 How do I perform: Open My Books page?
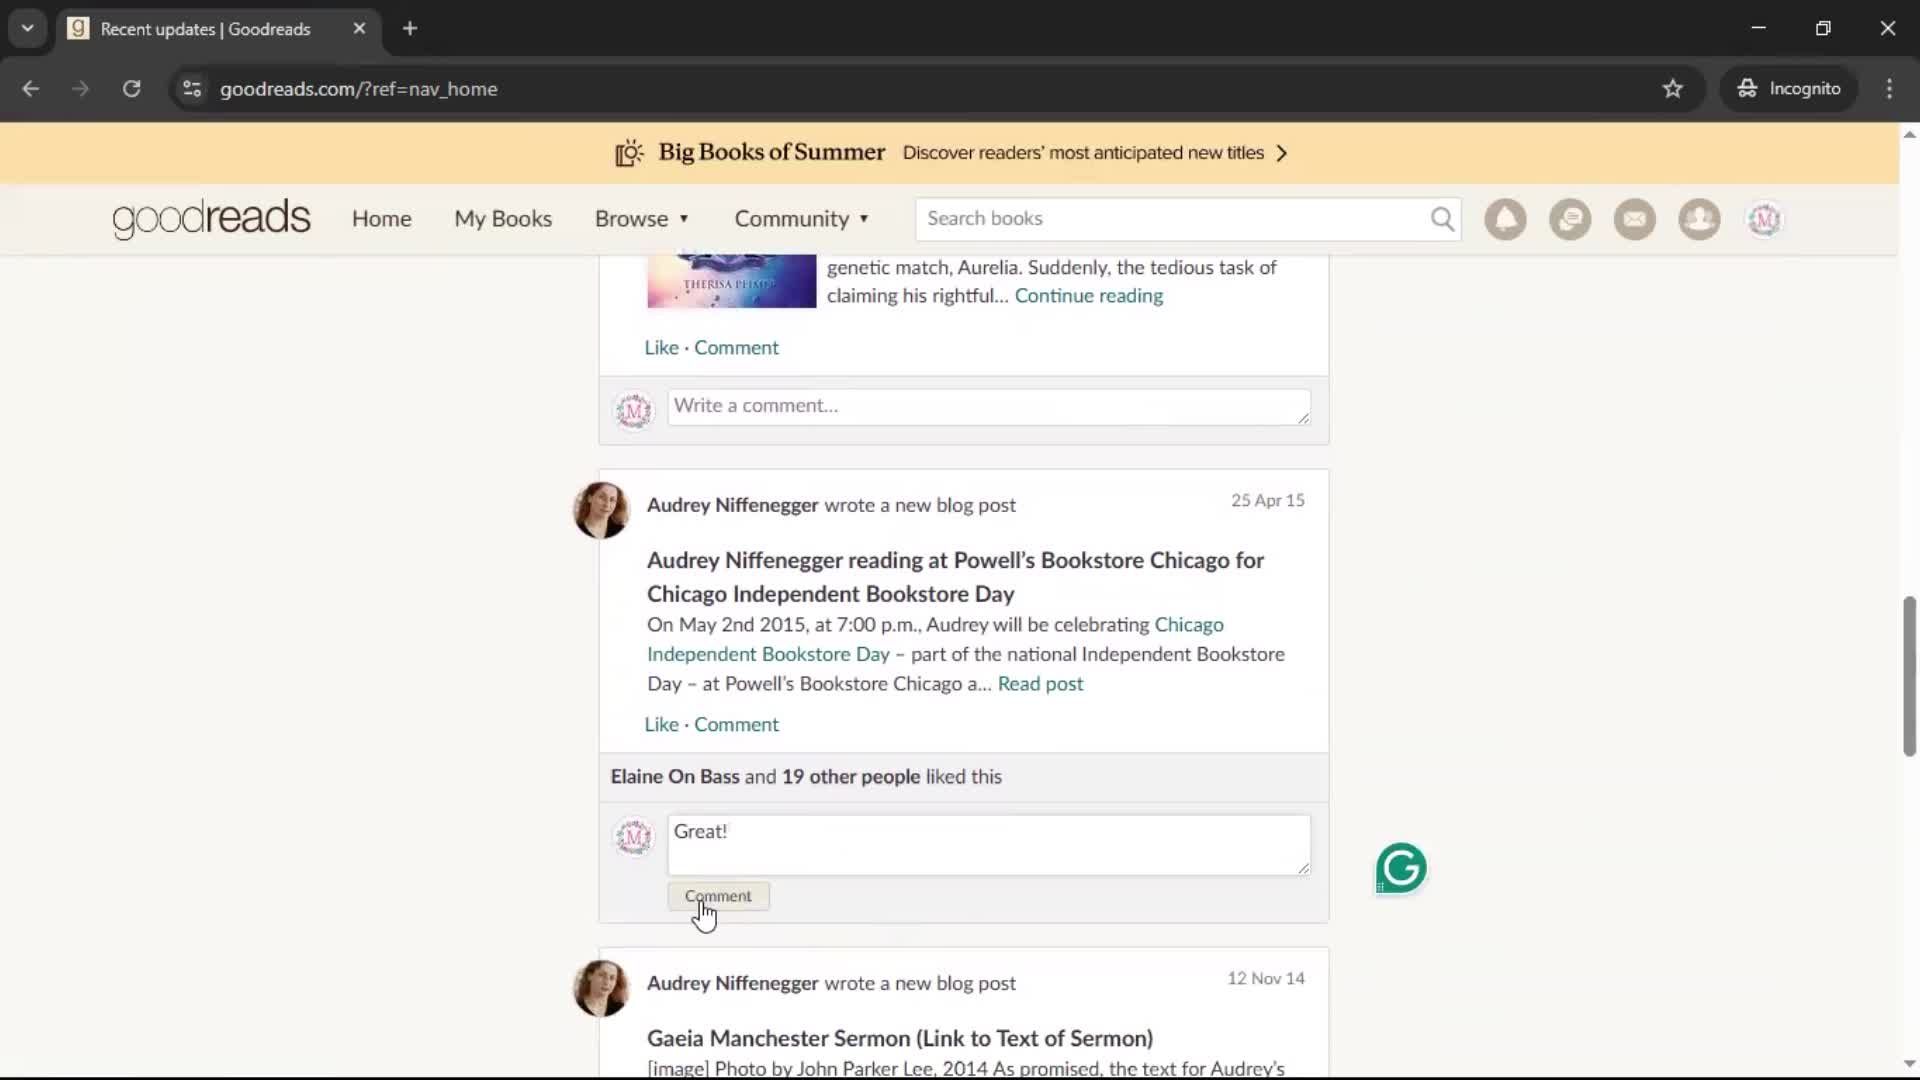tap(503, 219)
